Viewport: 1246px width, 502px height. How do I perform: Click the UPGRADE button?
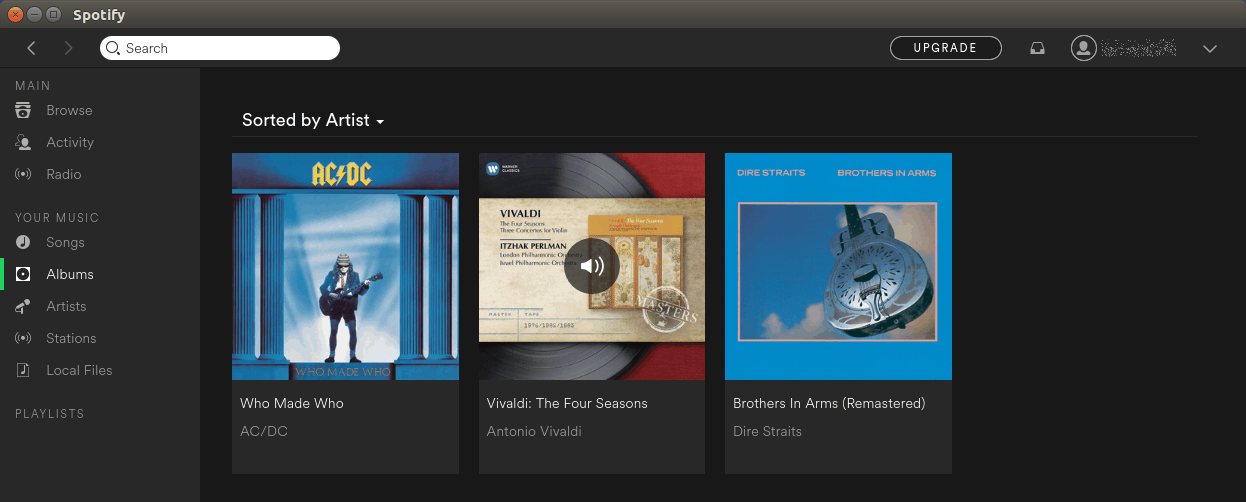click(x=946, y=48)
